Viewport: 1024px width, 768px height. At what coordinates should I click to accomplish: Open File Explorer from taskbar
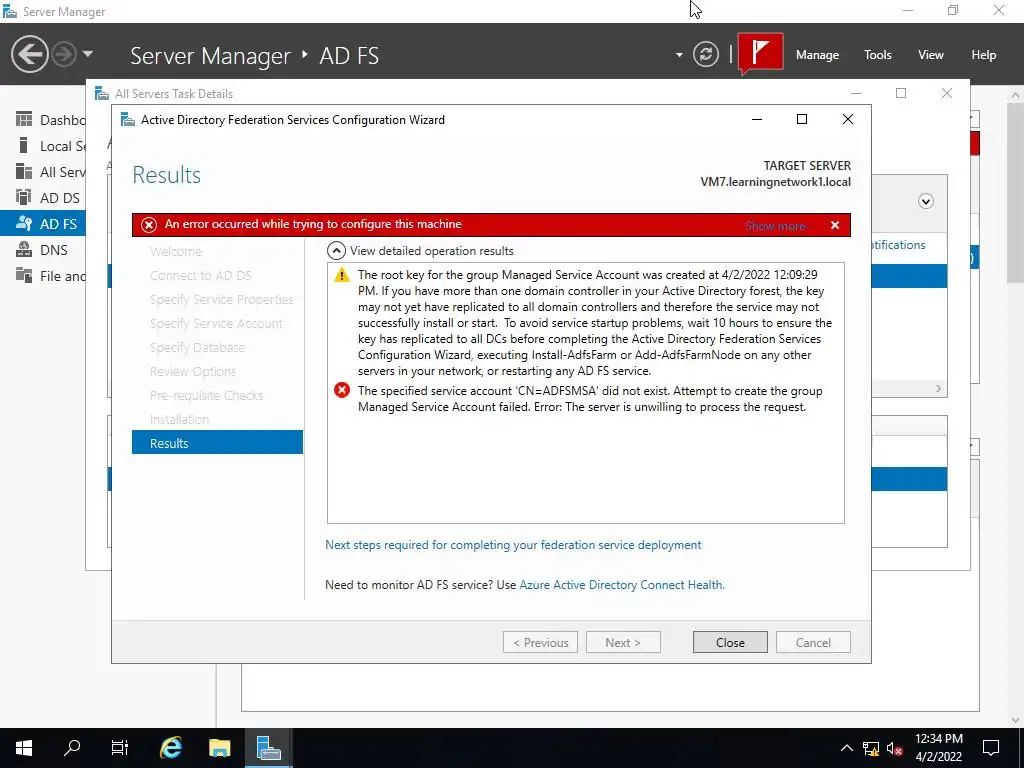tap(219, 748)
